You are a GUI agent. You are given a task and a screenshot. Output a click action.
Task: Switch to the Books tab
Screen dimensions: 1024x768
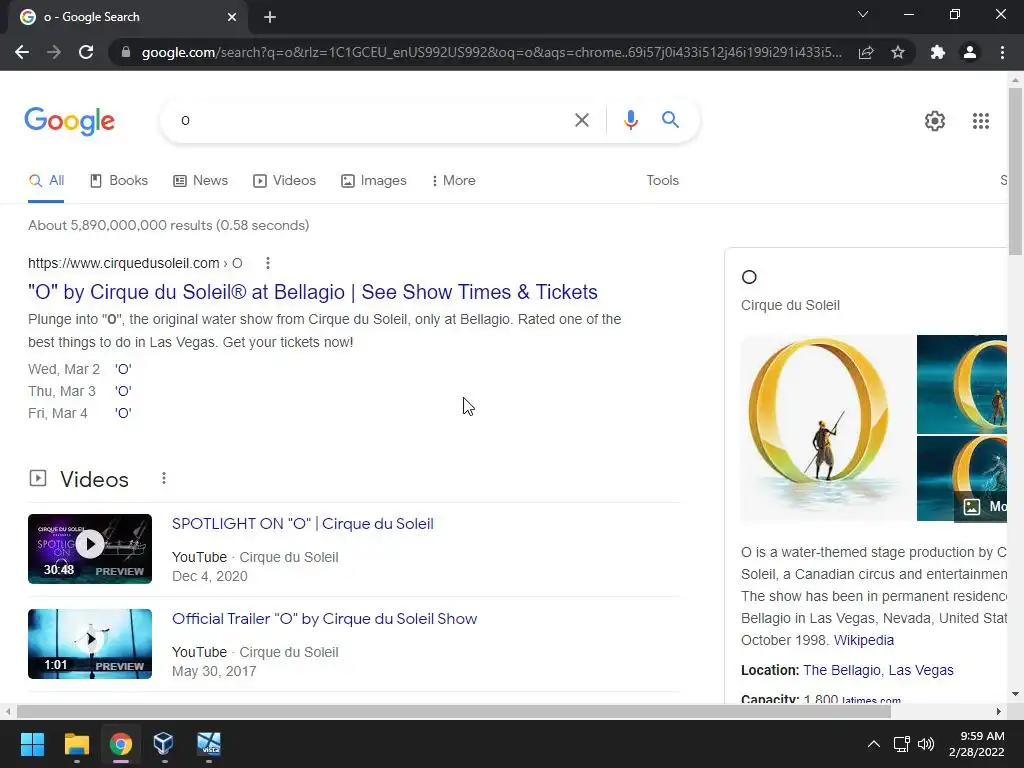119,181
